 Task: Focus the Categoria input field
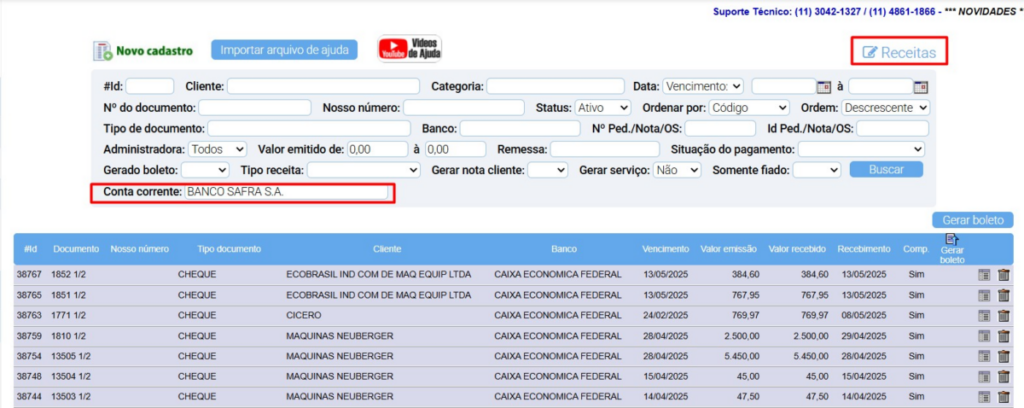[555, 86]
